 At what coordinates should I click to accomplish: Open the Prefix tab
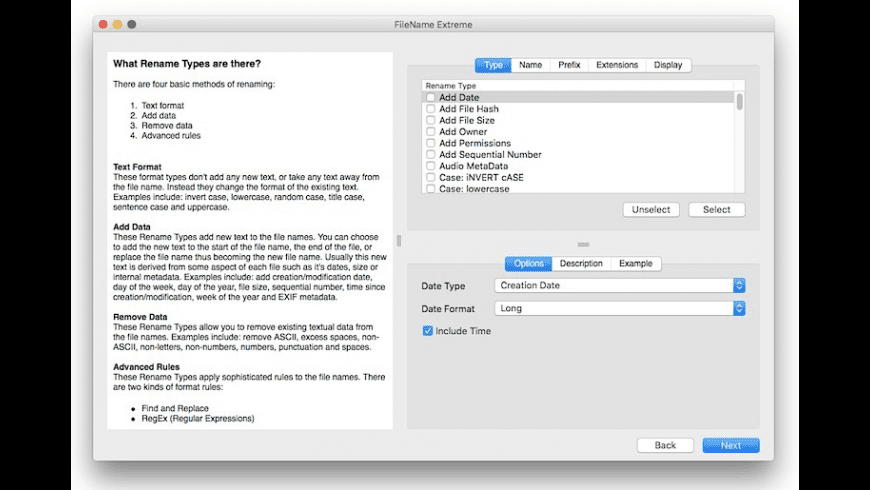point(569,65)
